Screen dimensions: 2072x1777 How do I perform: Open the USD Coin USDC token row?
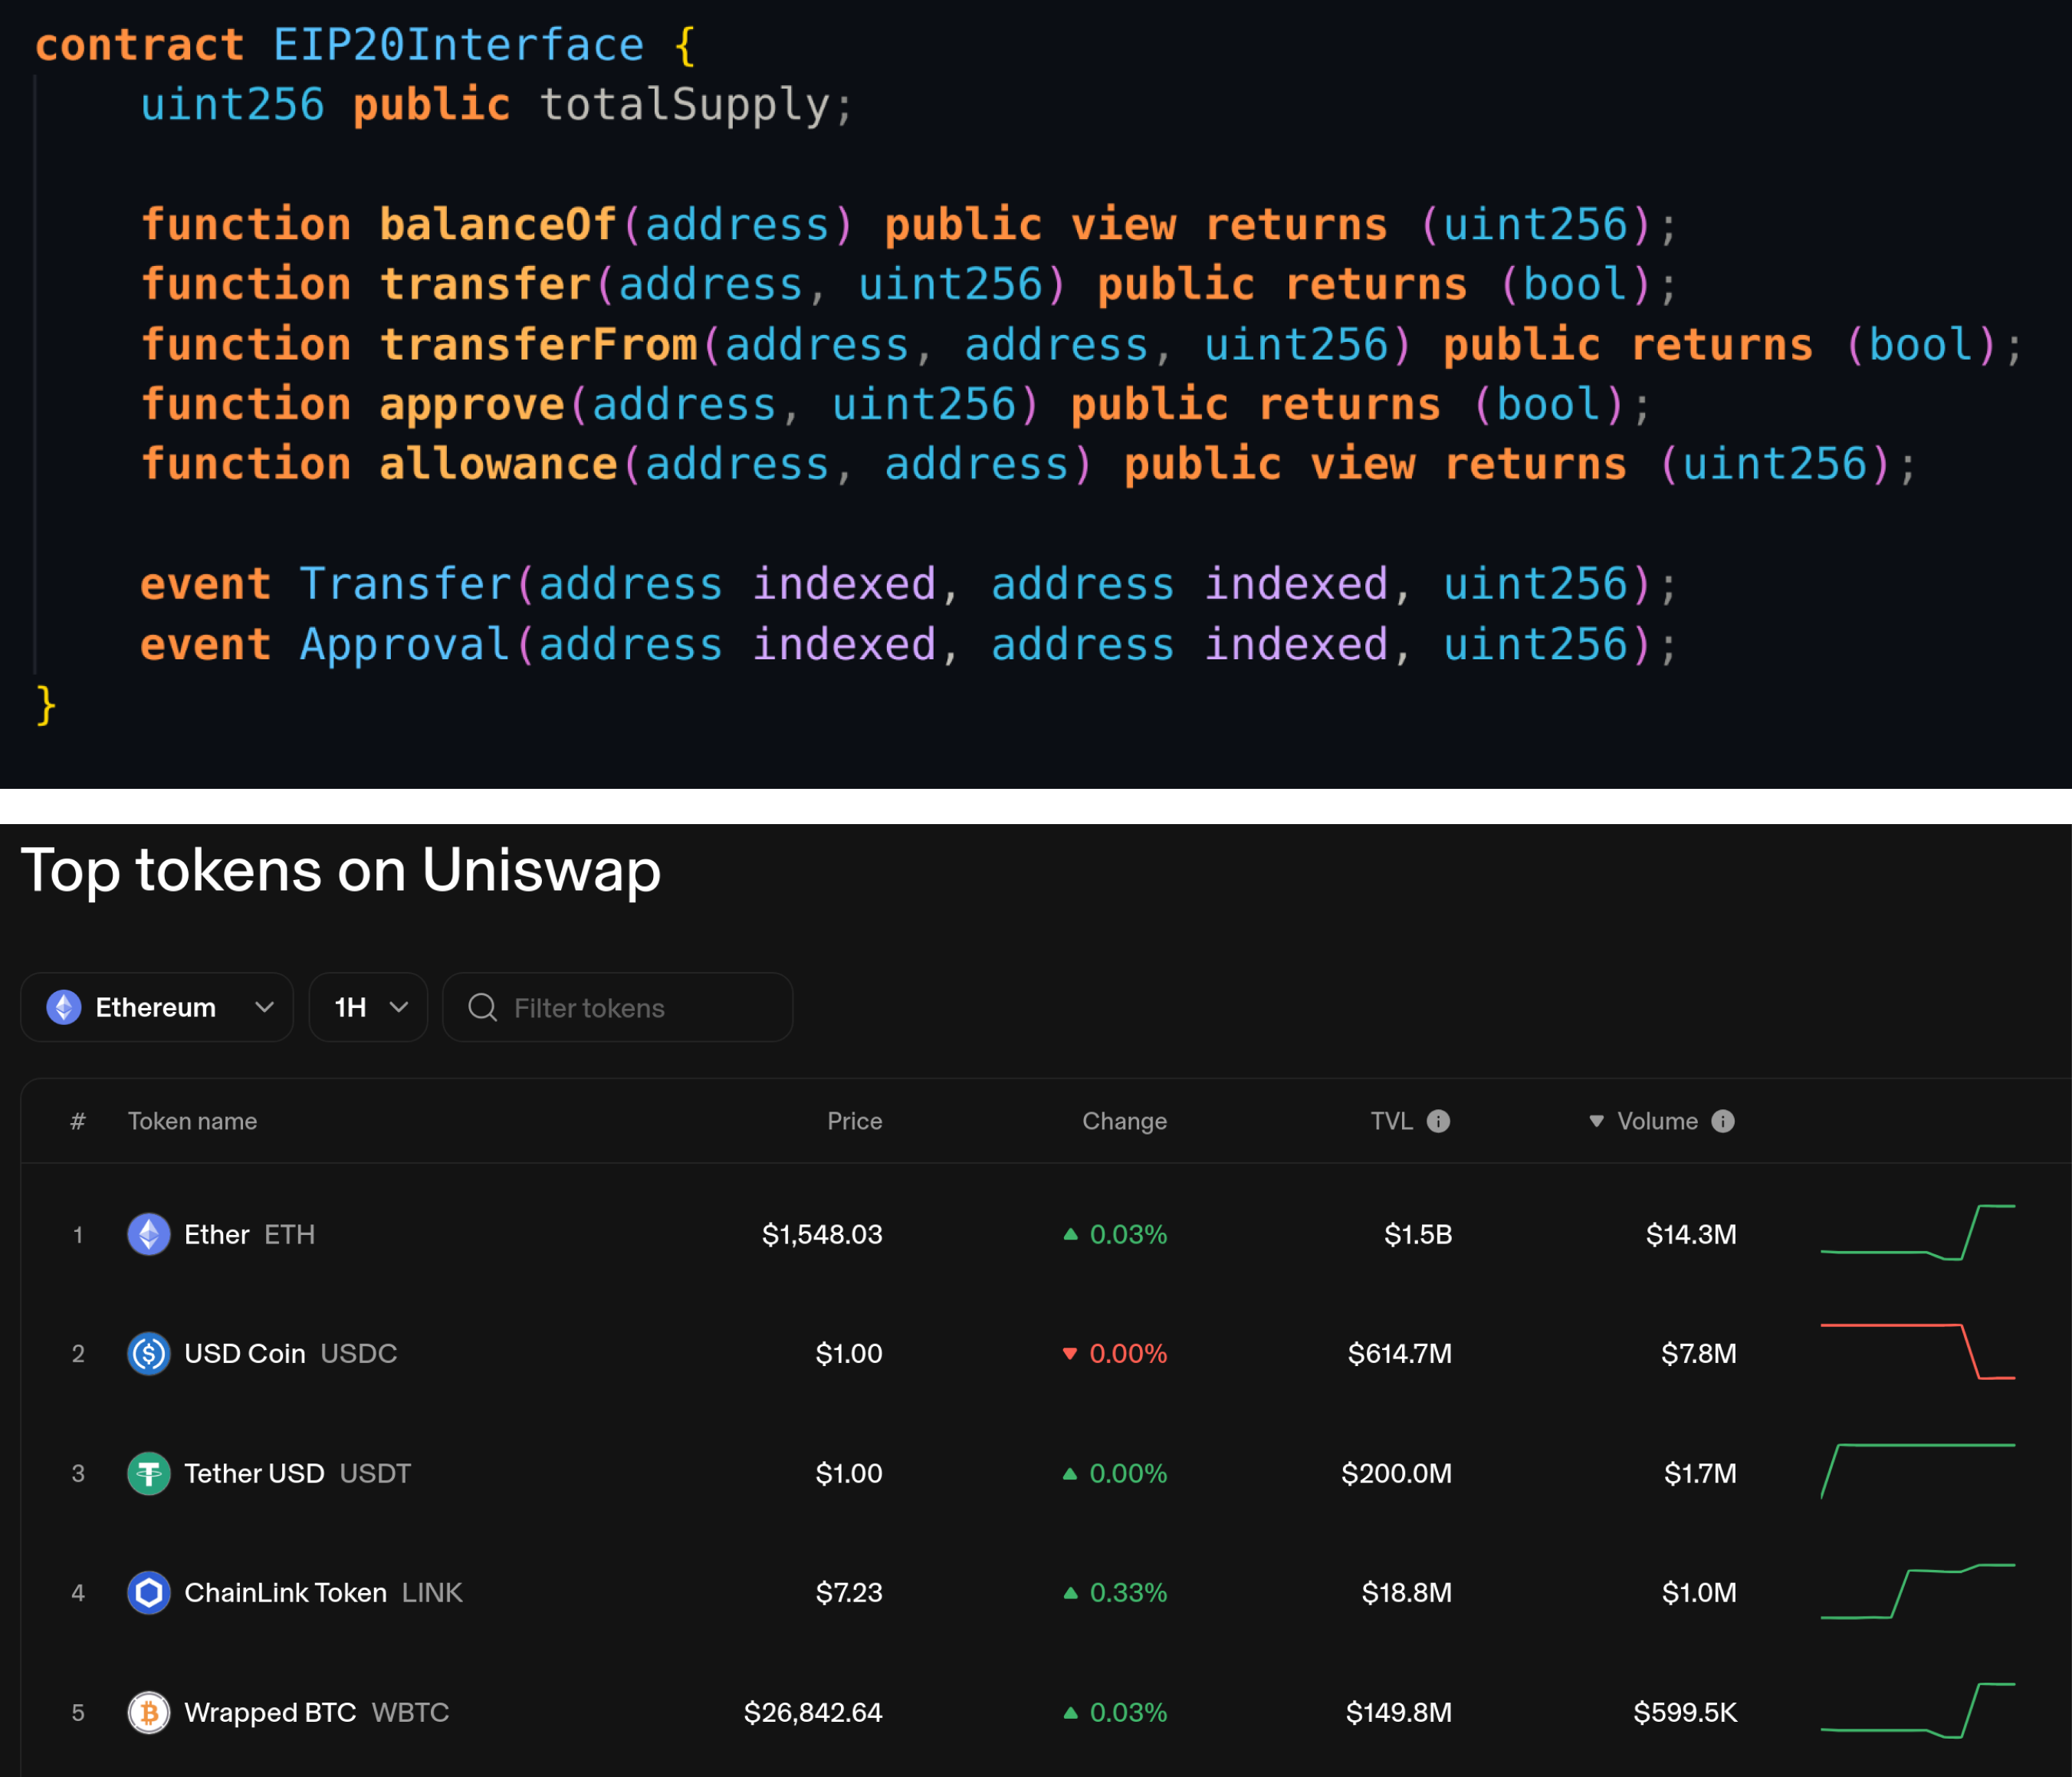[1045, 1353]
